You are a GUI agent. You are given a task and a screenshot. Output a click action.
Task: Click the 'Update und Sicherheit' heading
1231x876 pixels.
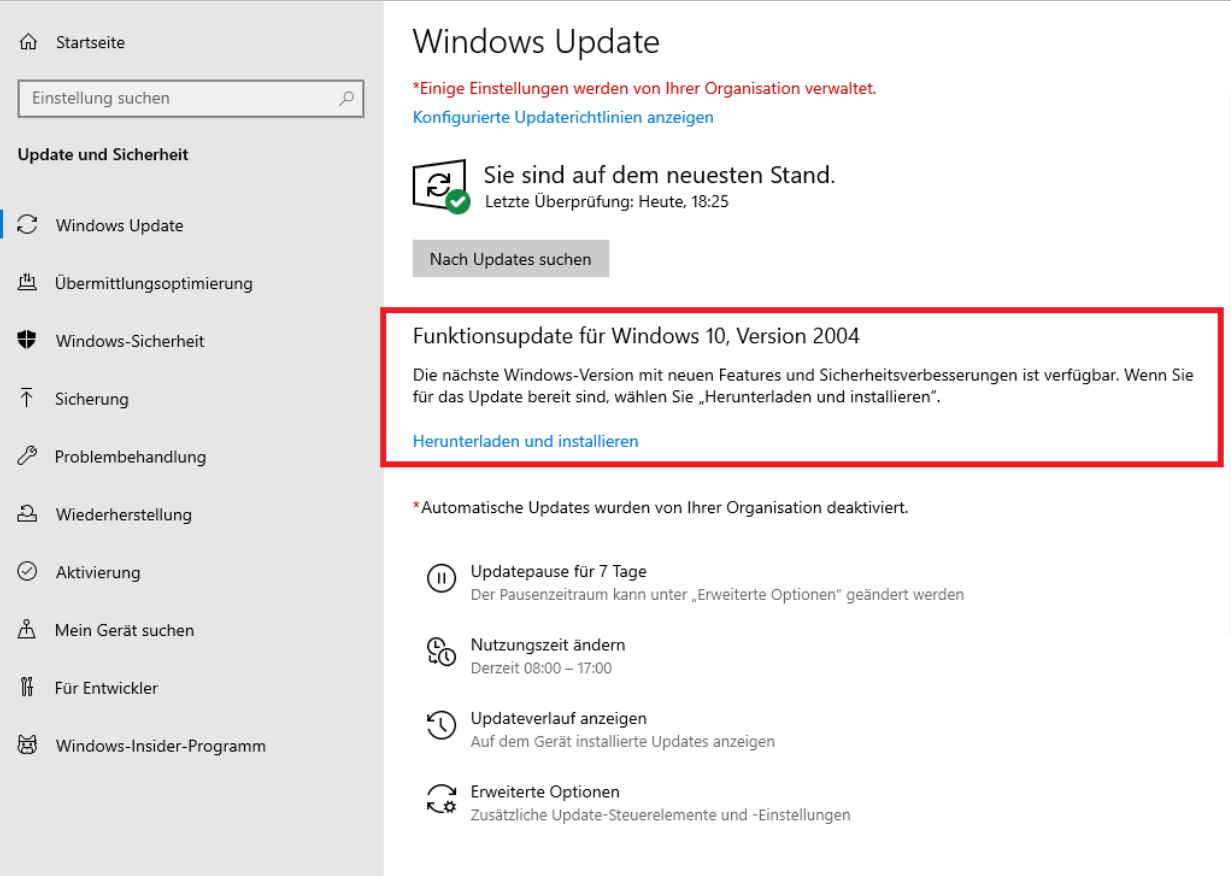click(x=103, y=155)
